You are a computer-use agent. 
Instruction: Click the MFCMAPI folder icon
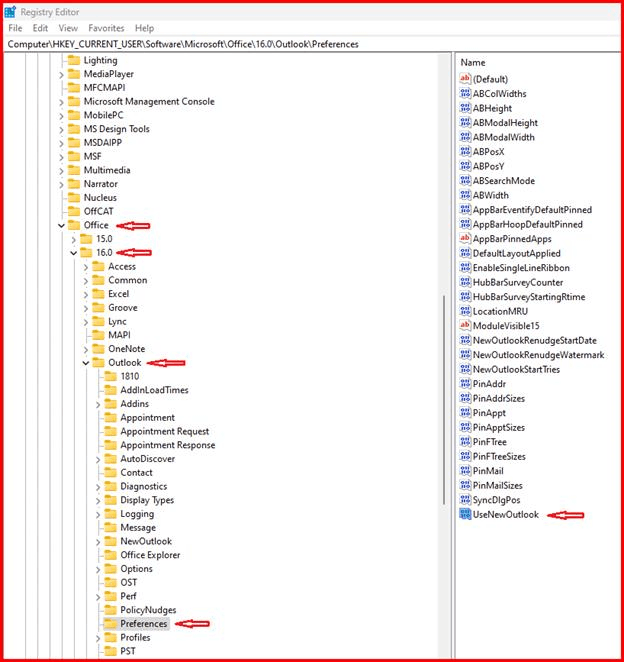pyautogui.click(x=74, y=87)
